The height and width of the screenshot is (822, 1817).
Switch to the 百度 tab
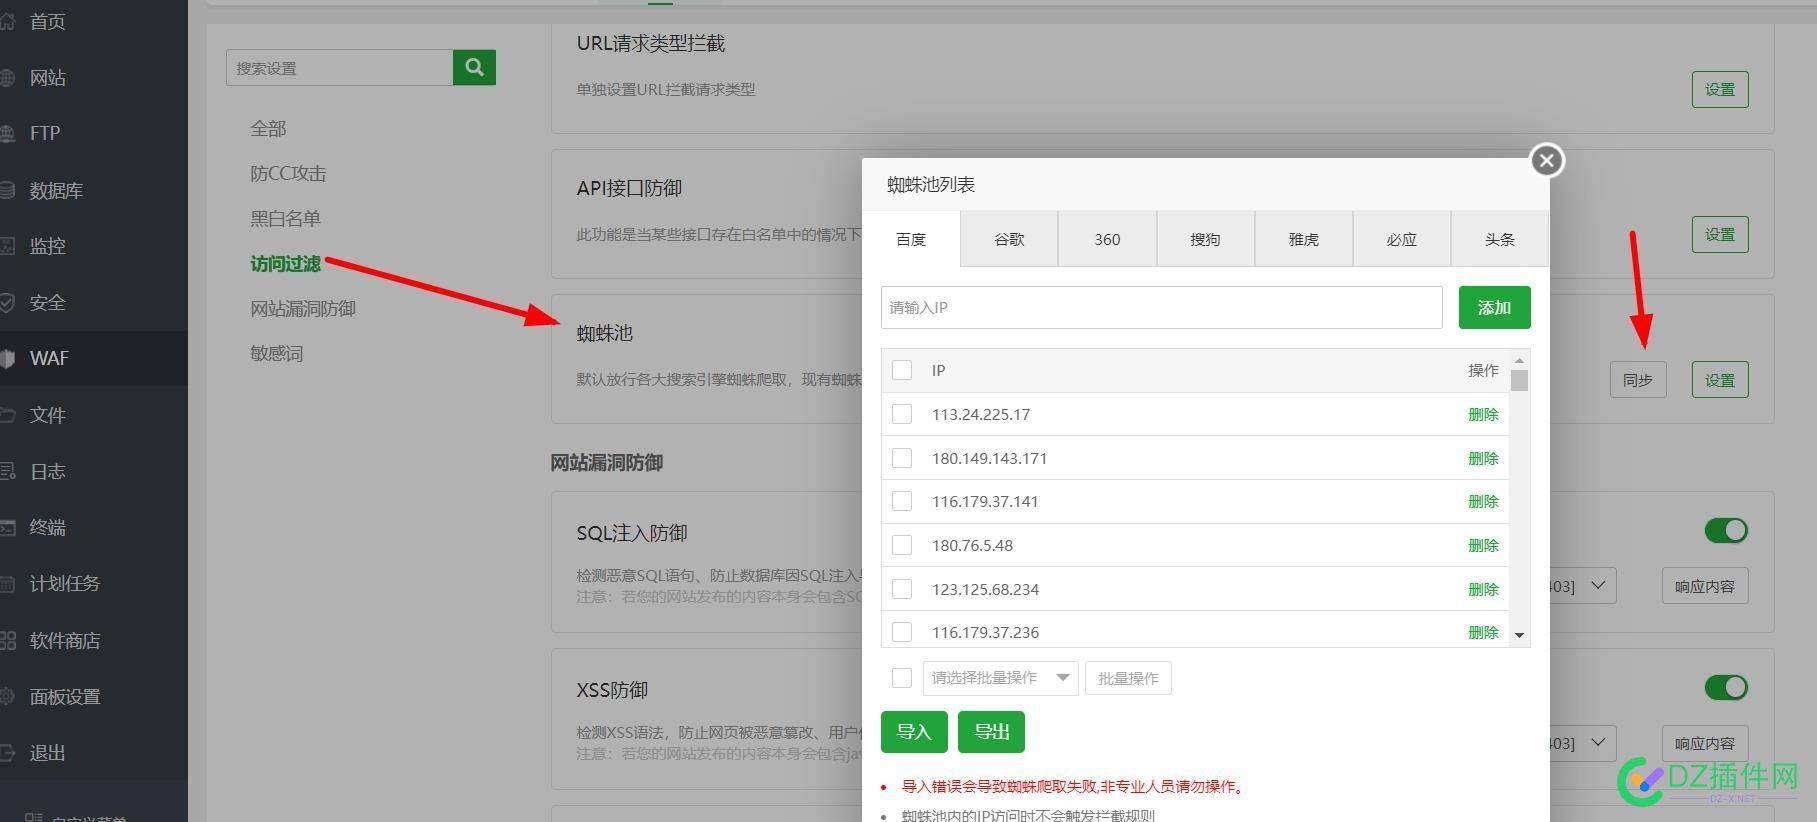[911, 239]
